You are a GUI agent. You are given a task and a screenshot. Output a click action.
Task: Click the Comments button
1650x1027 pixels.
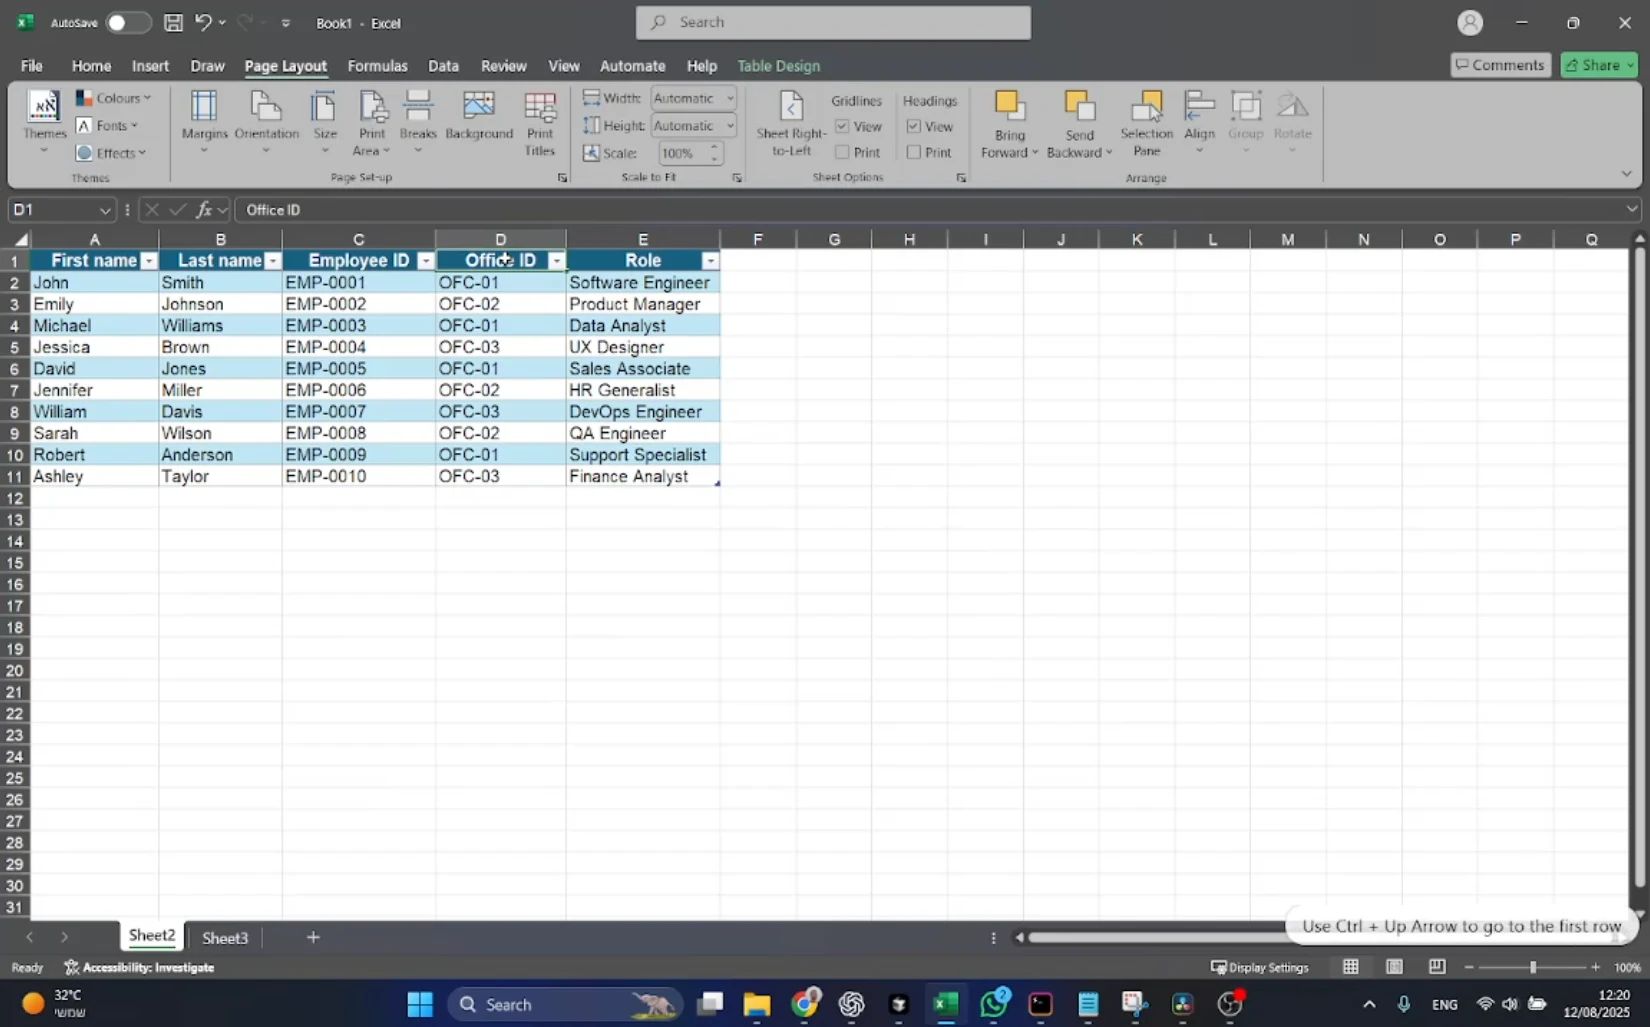click(x=1500, y=65)
